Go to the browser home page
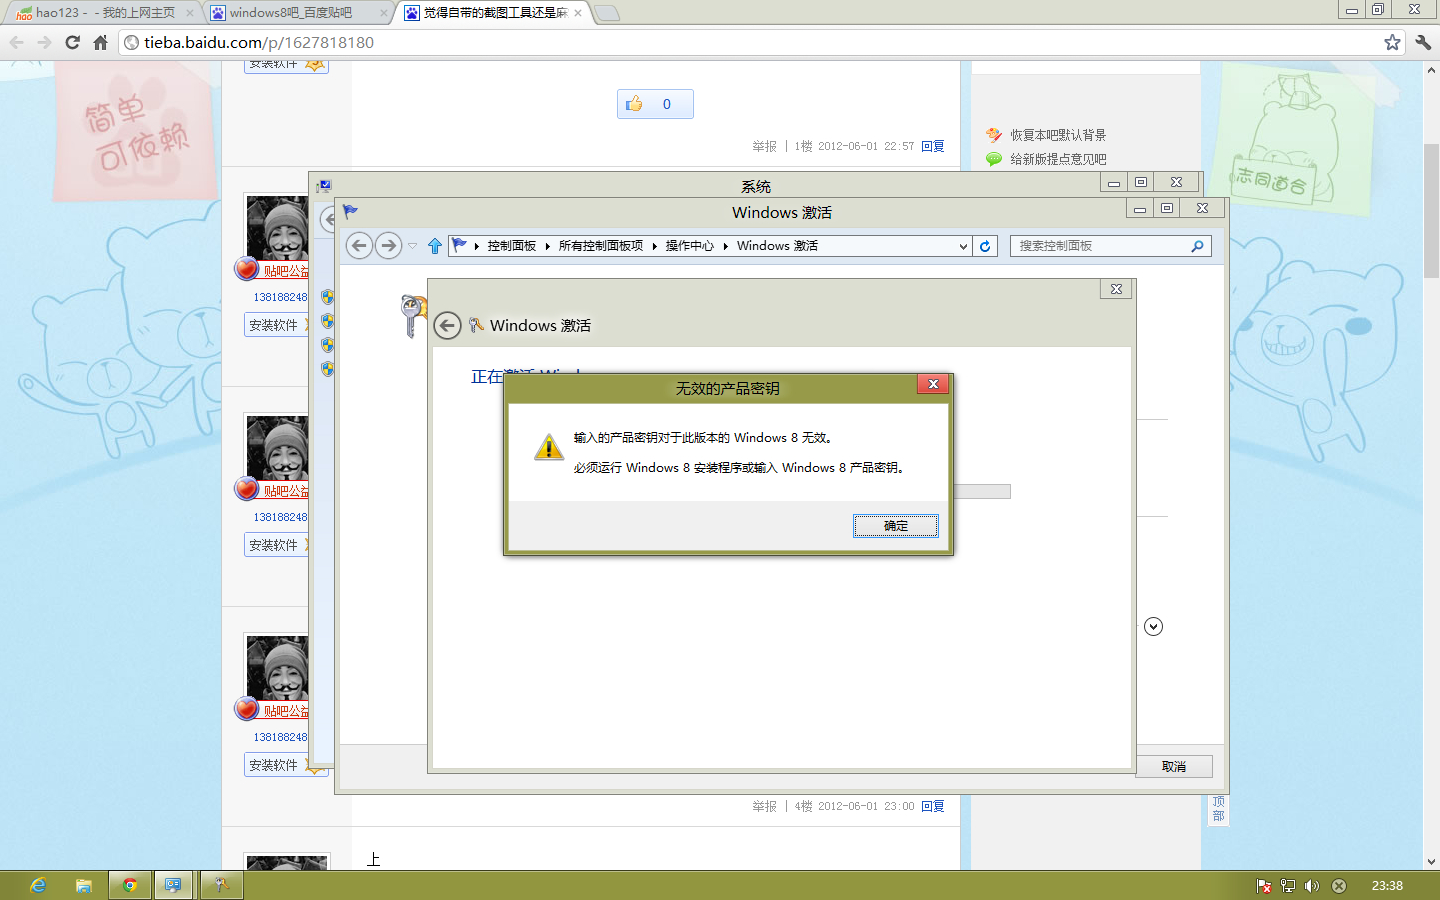 tap(100, 42)
